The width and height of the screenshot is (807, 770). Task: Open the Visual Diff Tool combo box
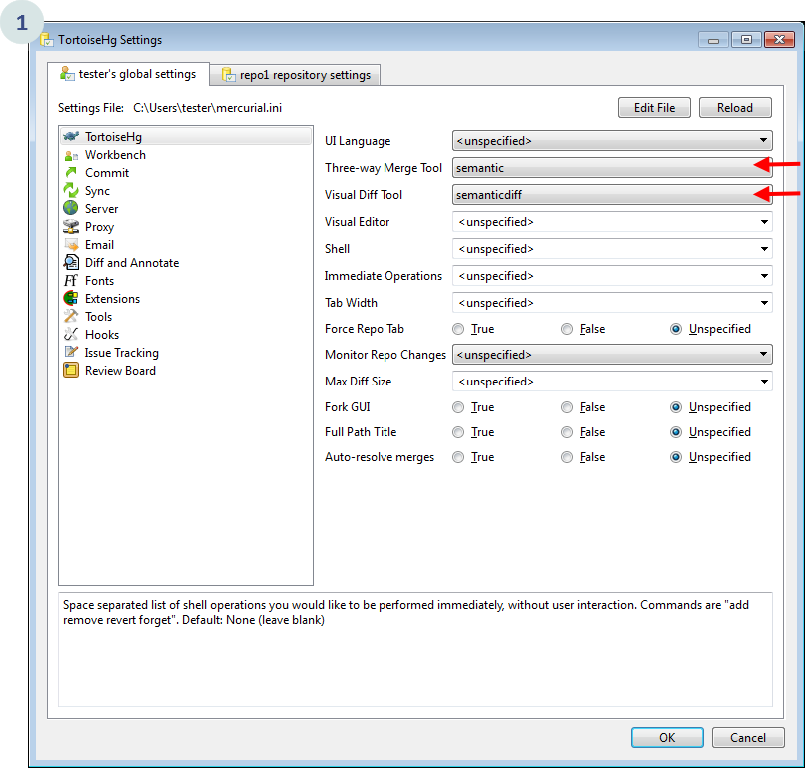(612, 195)
